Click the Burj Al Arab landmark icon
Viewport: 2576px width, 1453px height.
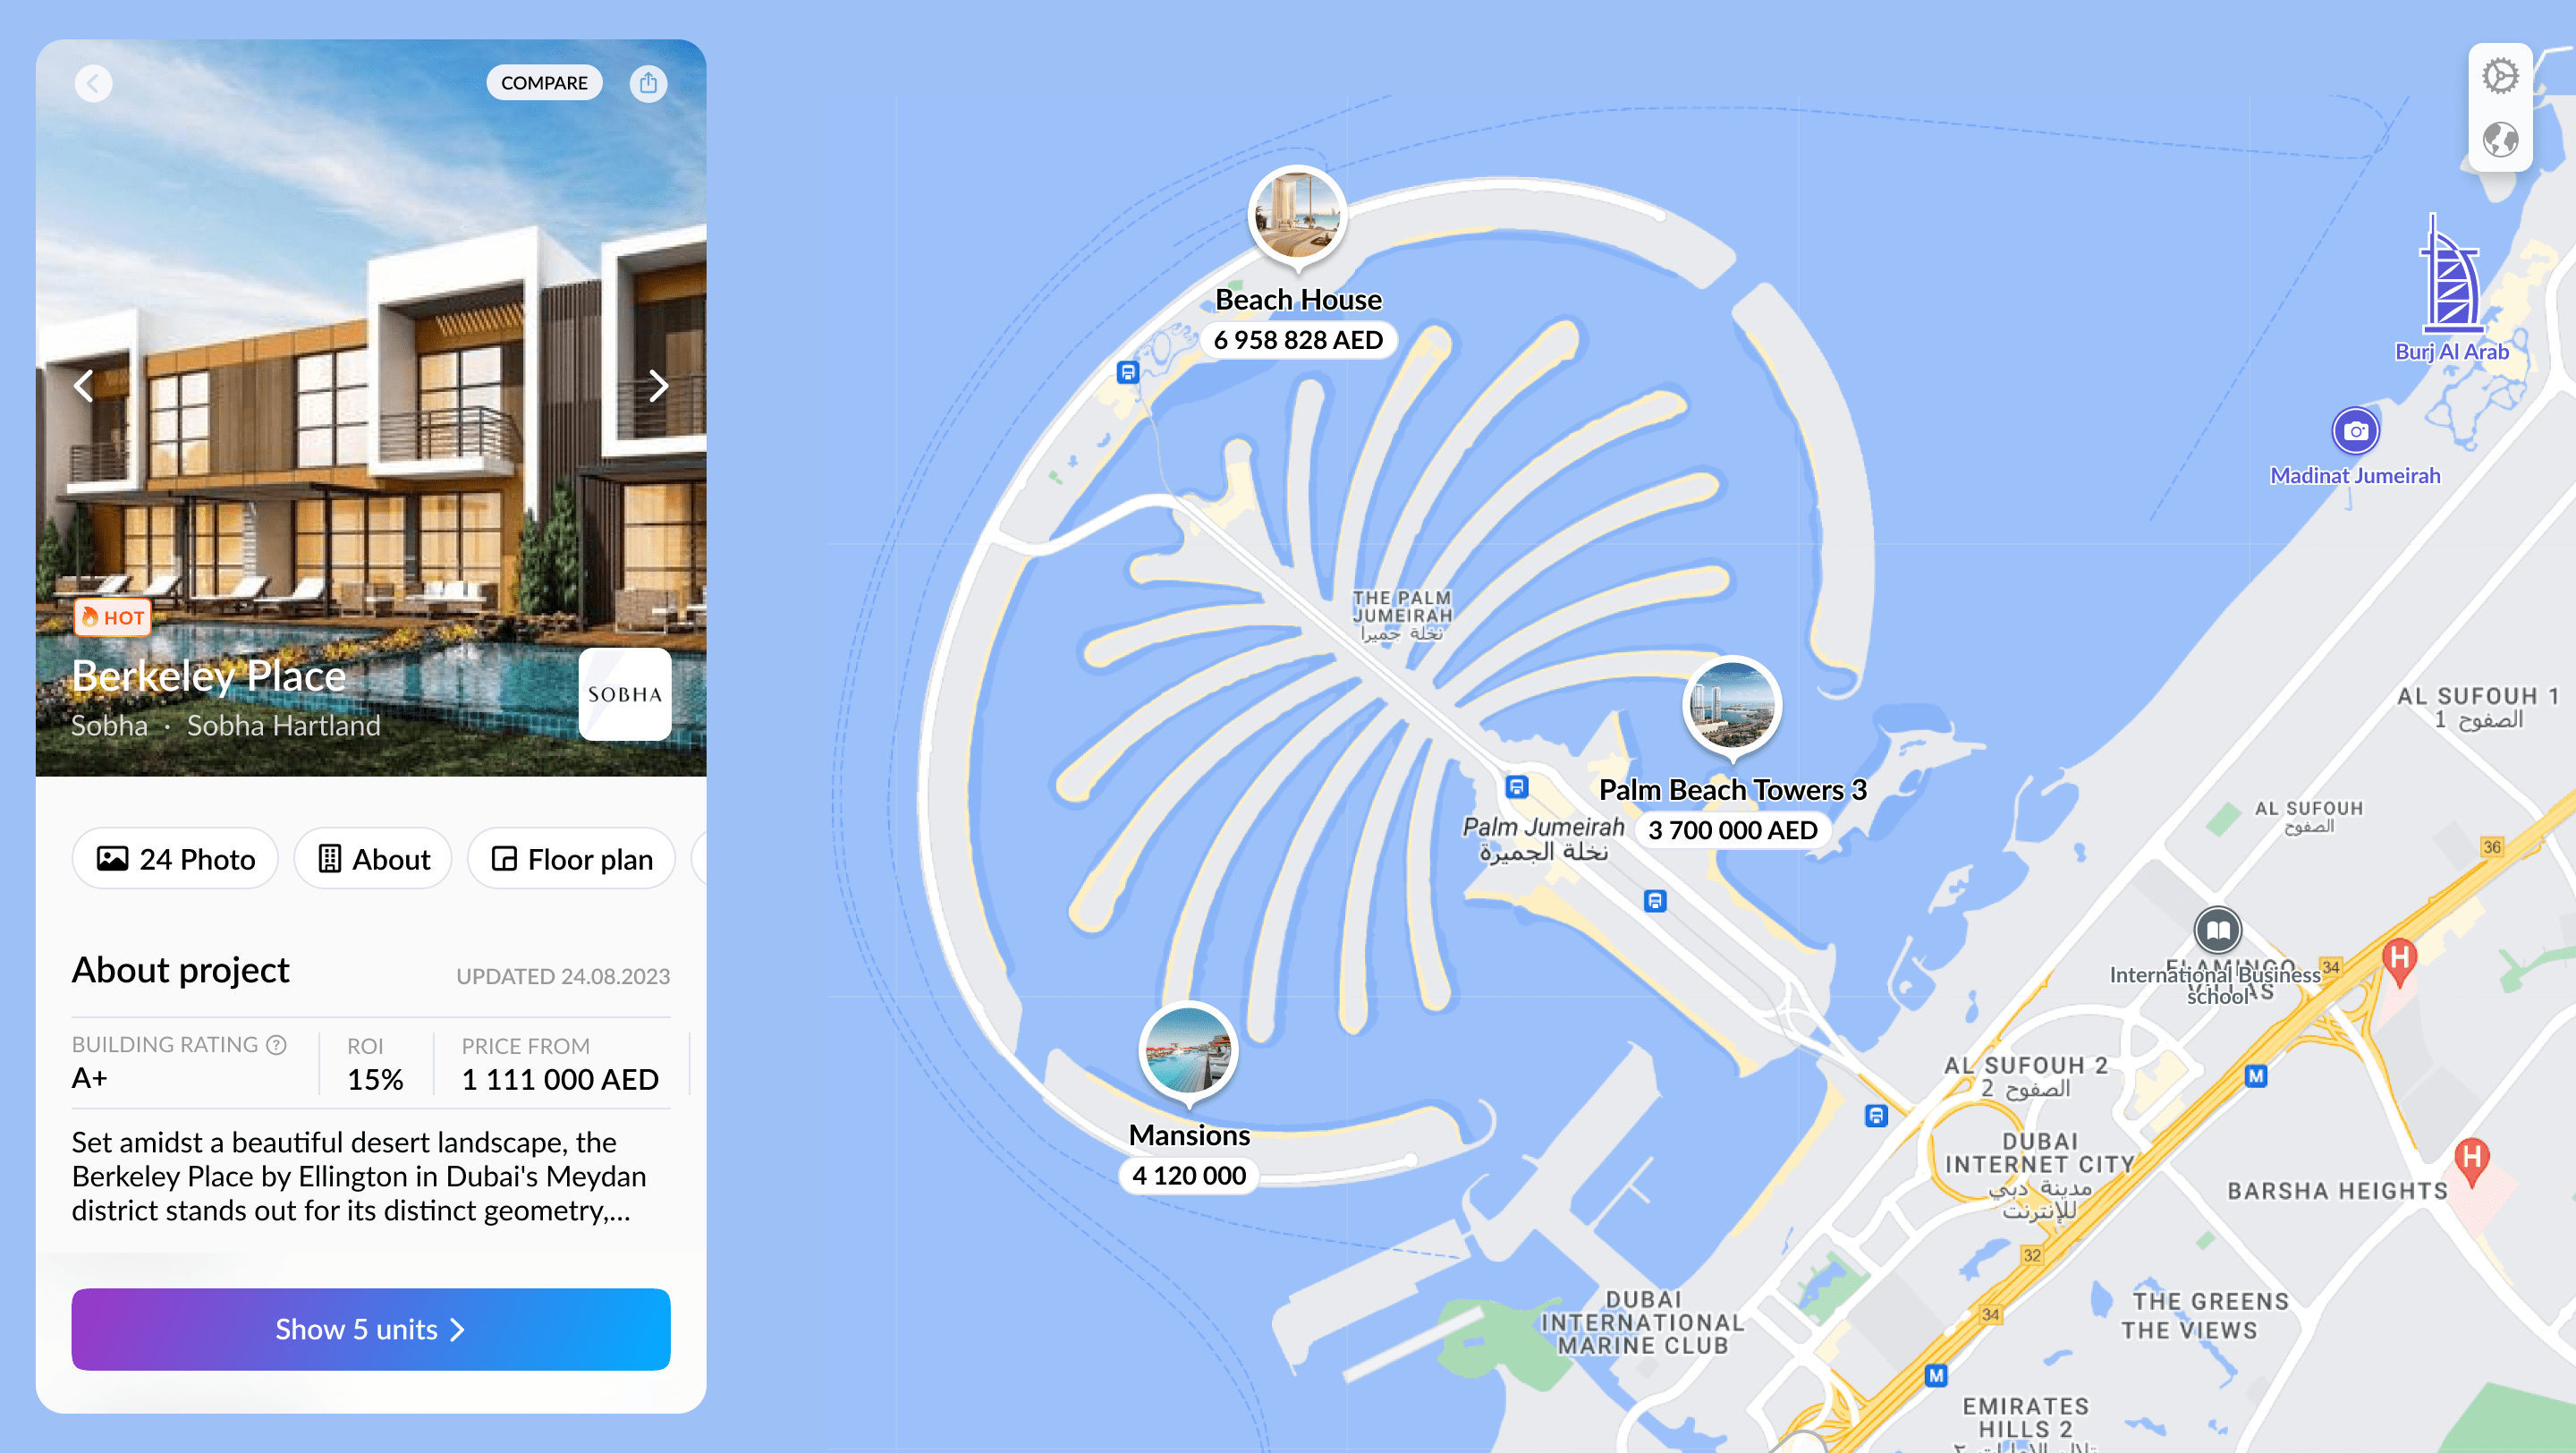pos(2452,273)
